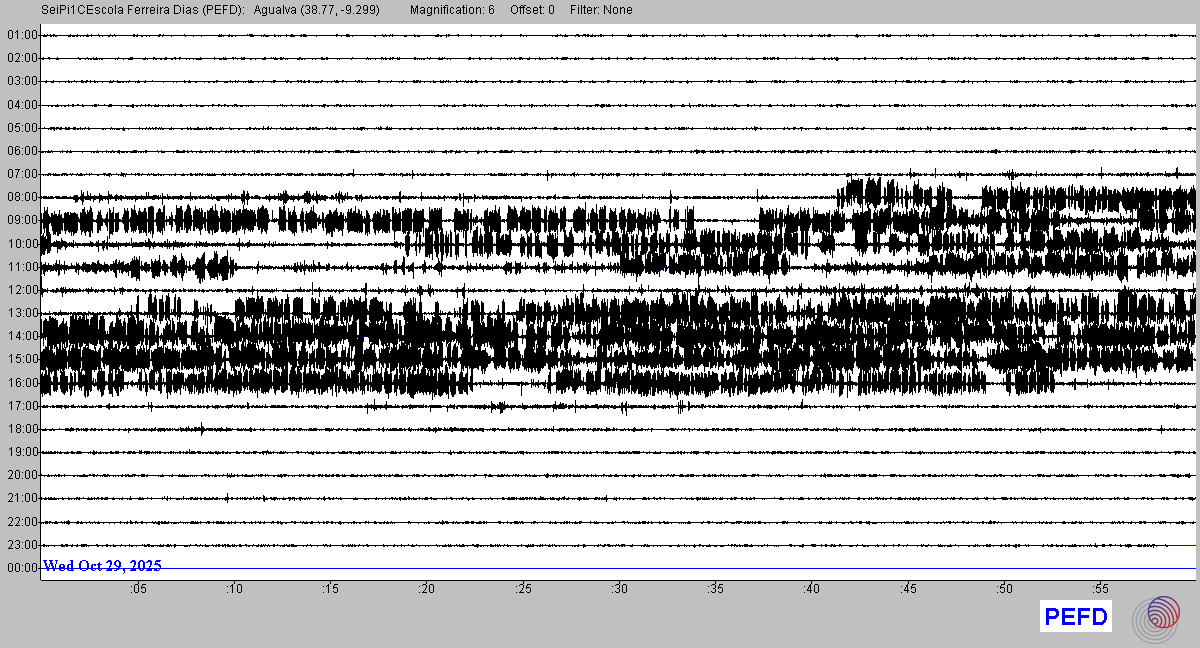The image size is (1200, 648).
Task: Click the :30 minute axis tick
Action: (619, 589)
